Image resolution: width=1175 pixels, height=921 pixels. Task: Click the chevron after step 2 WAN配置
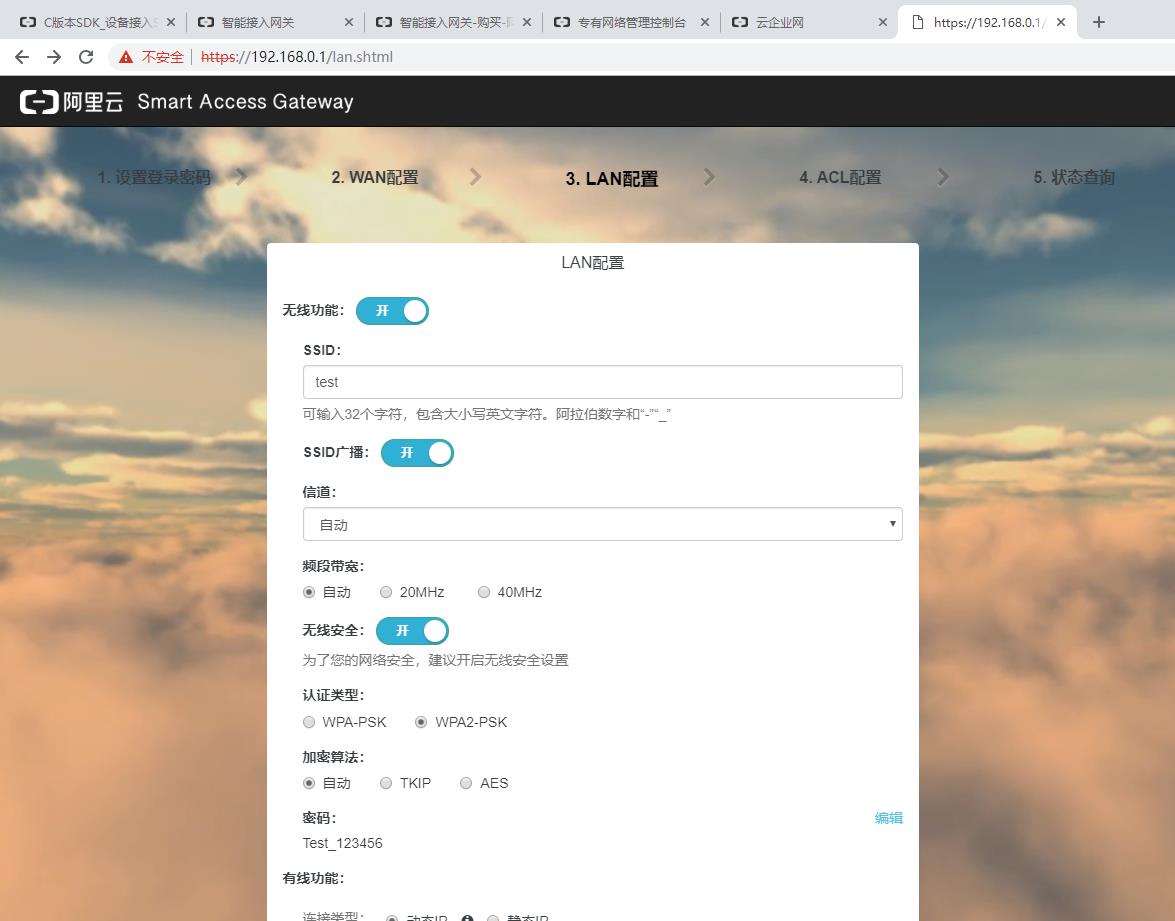pos(475,177)
